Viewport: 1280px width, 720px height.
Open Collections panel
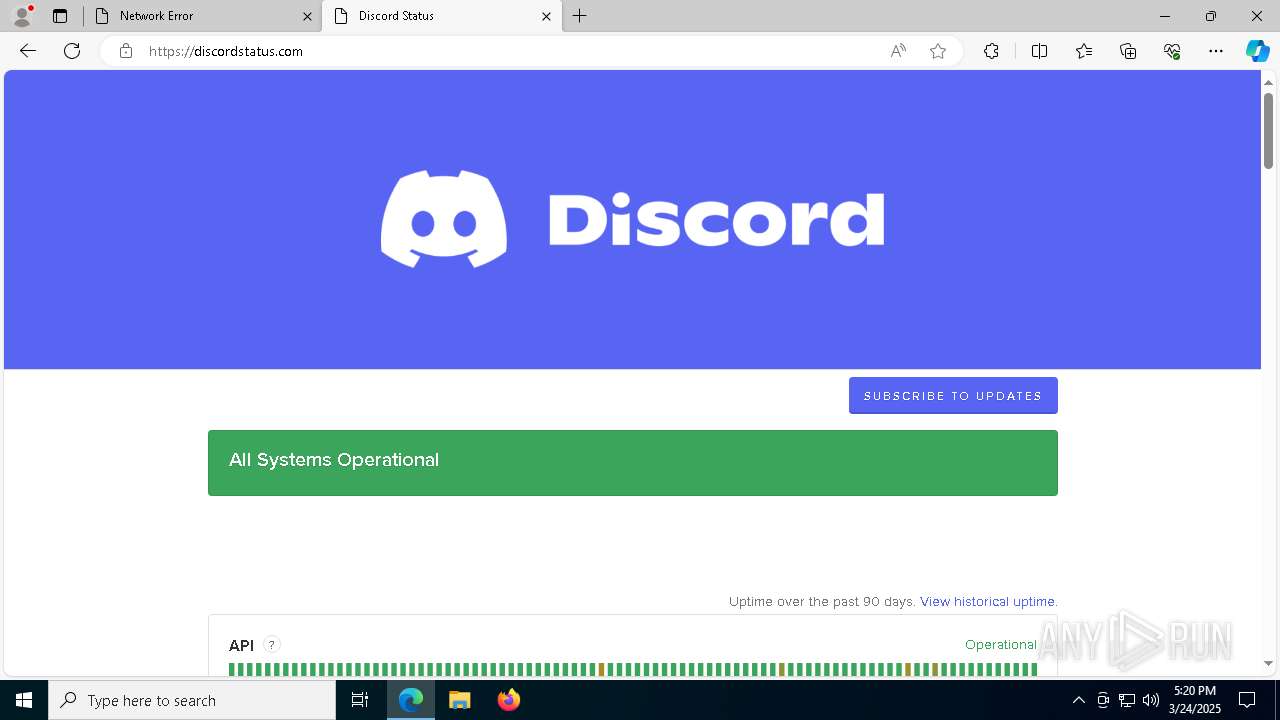click(x=1128, y=51)
